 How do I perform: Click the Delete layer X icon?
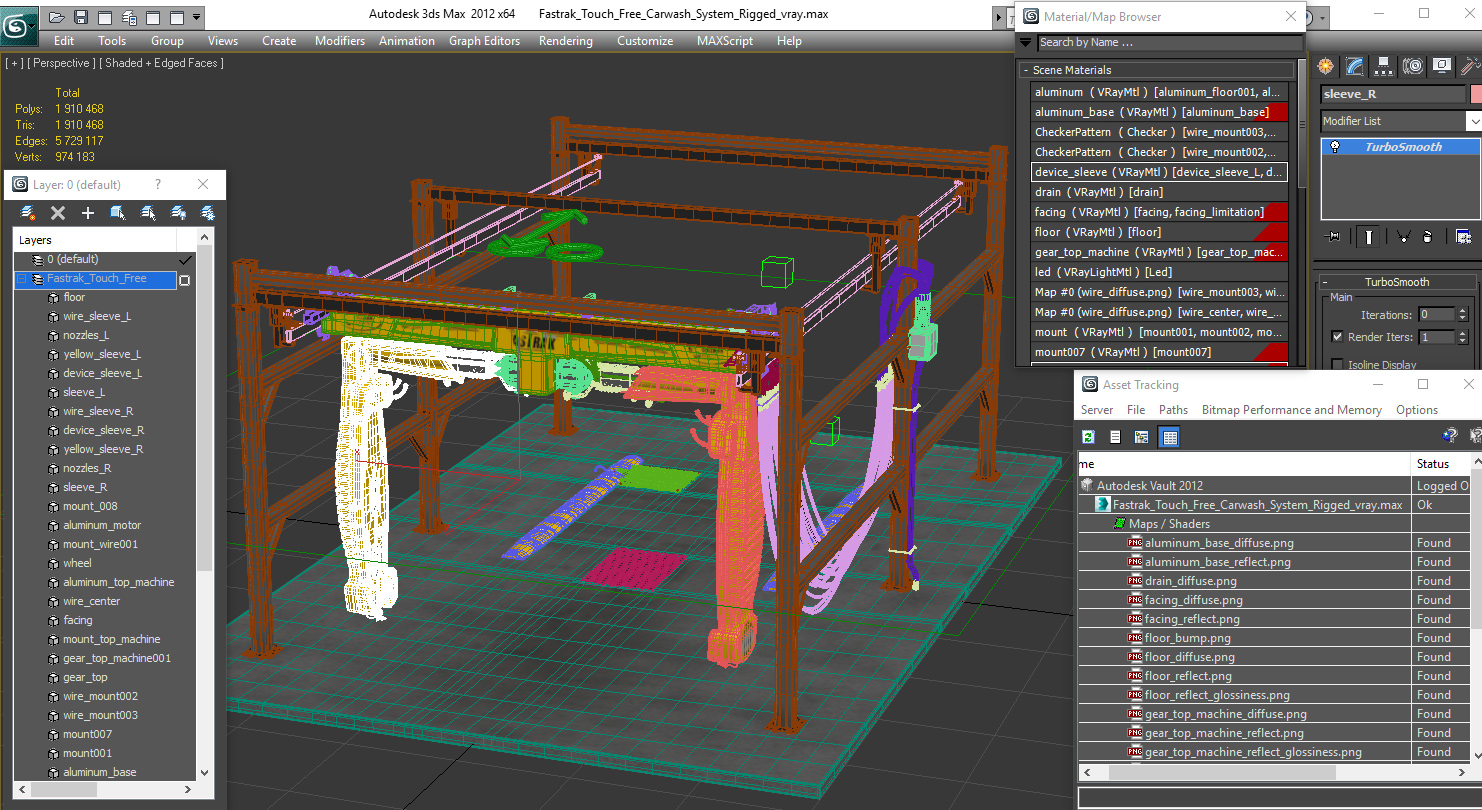[x=58, y=213]
